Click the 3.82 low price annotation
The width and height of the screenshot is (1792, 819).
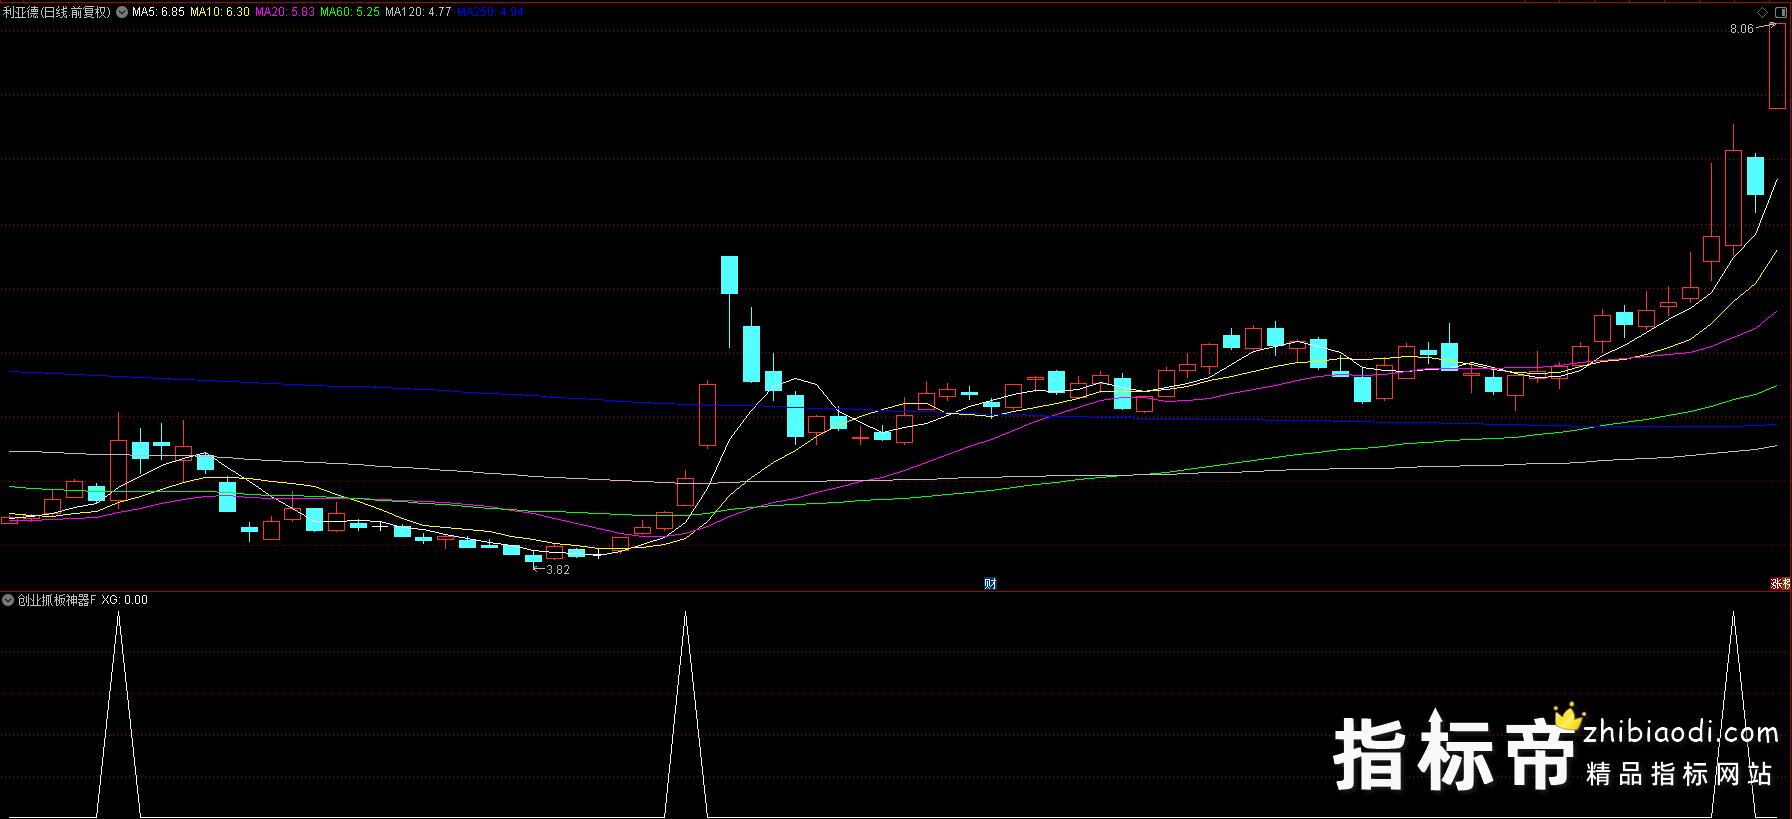click(557, 570)
